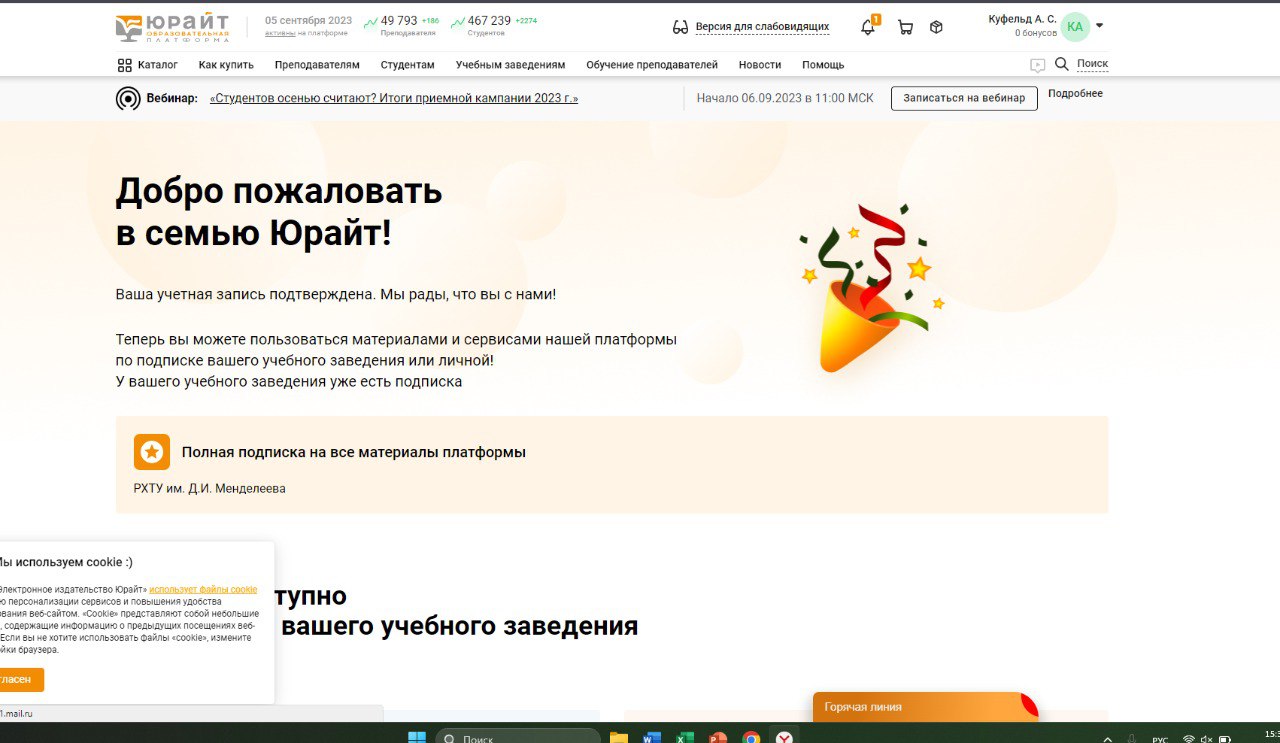Launch Excel from the taskbar
1280x743 pixels.
tap(685, 738)
